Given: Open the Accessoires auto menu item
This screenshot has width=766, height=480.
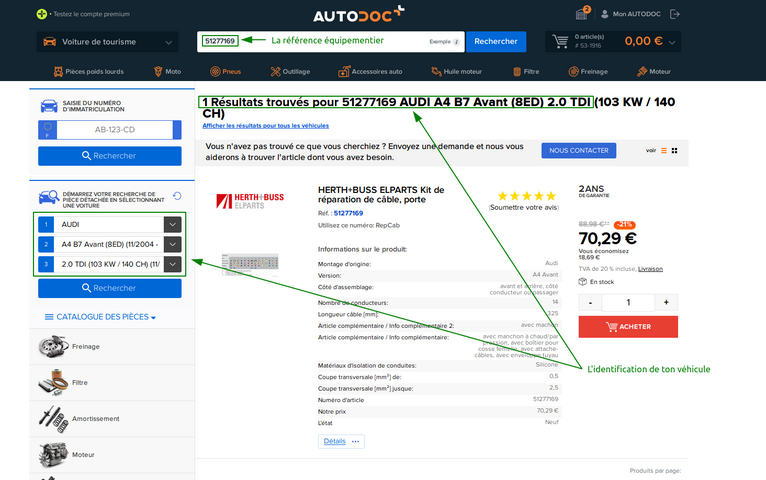Looking at the screenshot, I should [370, 71].
